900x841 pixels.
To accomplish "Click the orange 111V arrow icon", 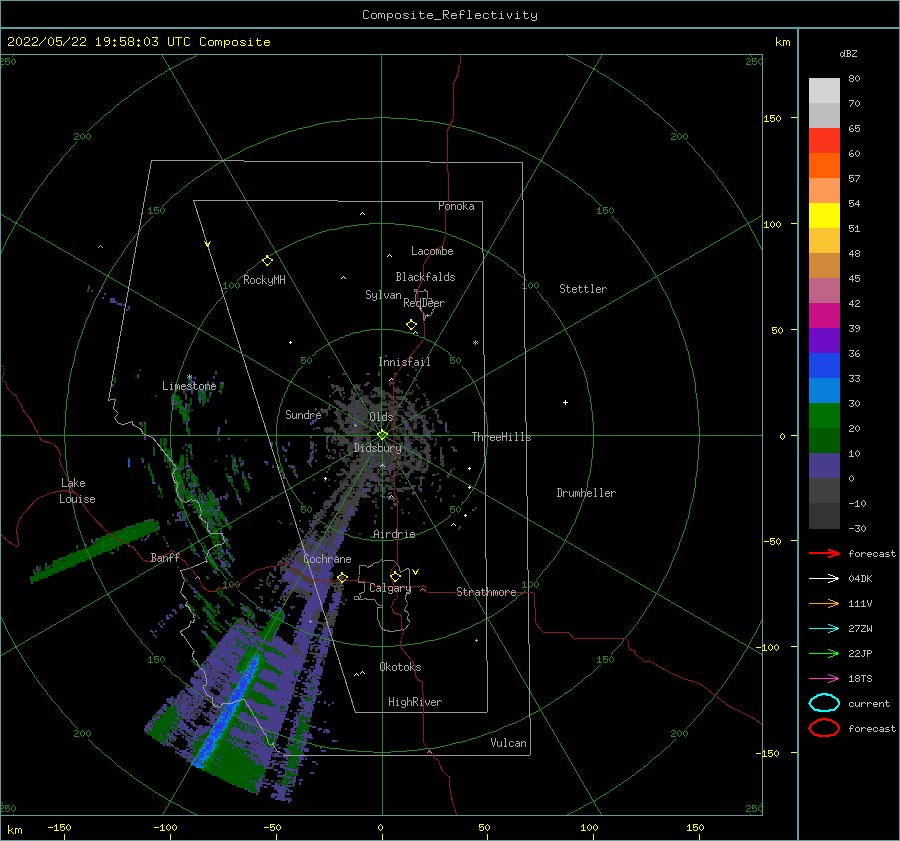I will click(824, 603).
